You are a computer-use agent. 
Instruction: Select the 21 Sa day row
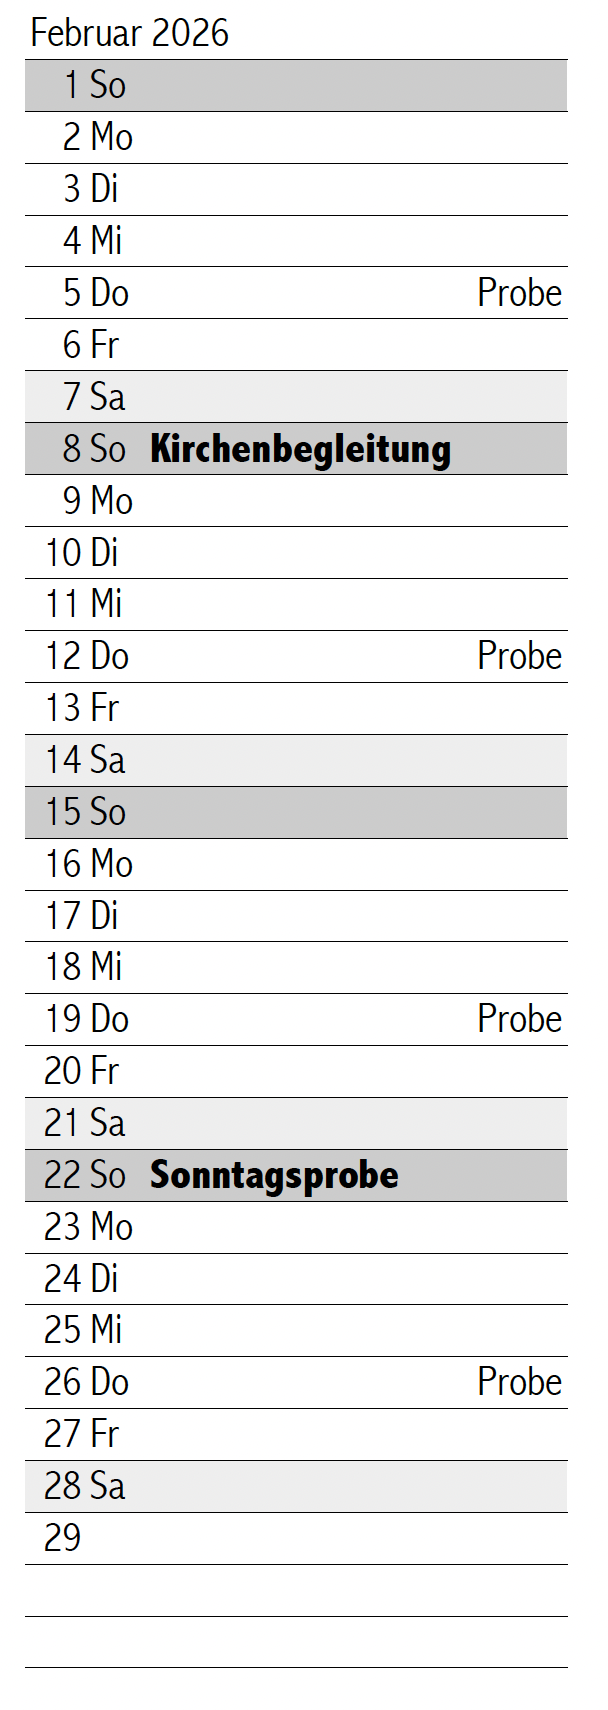pyautogui.click(x=296, y=1123)
